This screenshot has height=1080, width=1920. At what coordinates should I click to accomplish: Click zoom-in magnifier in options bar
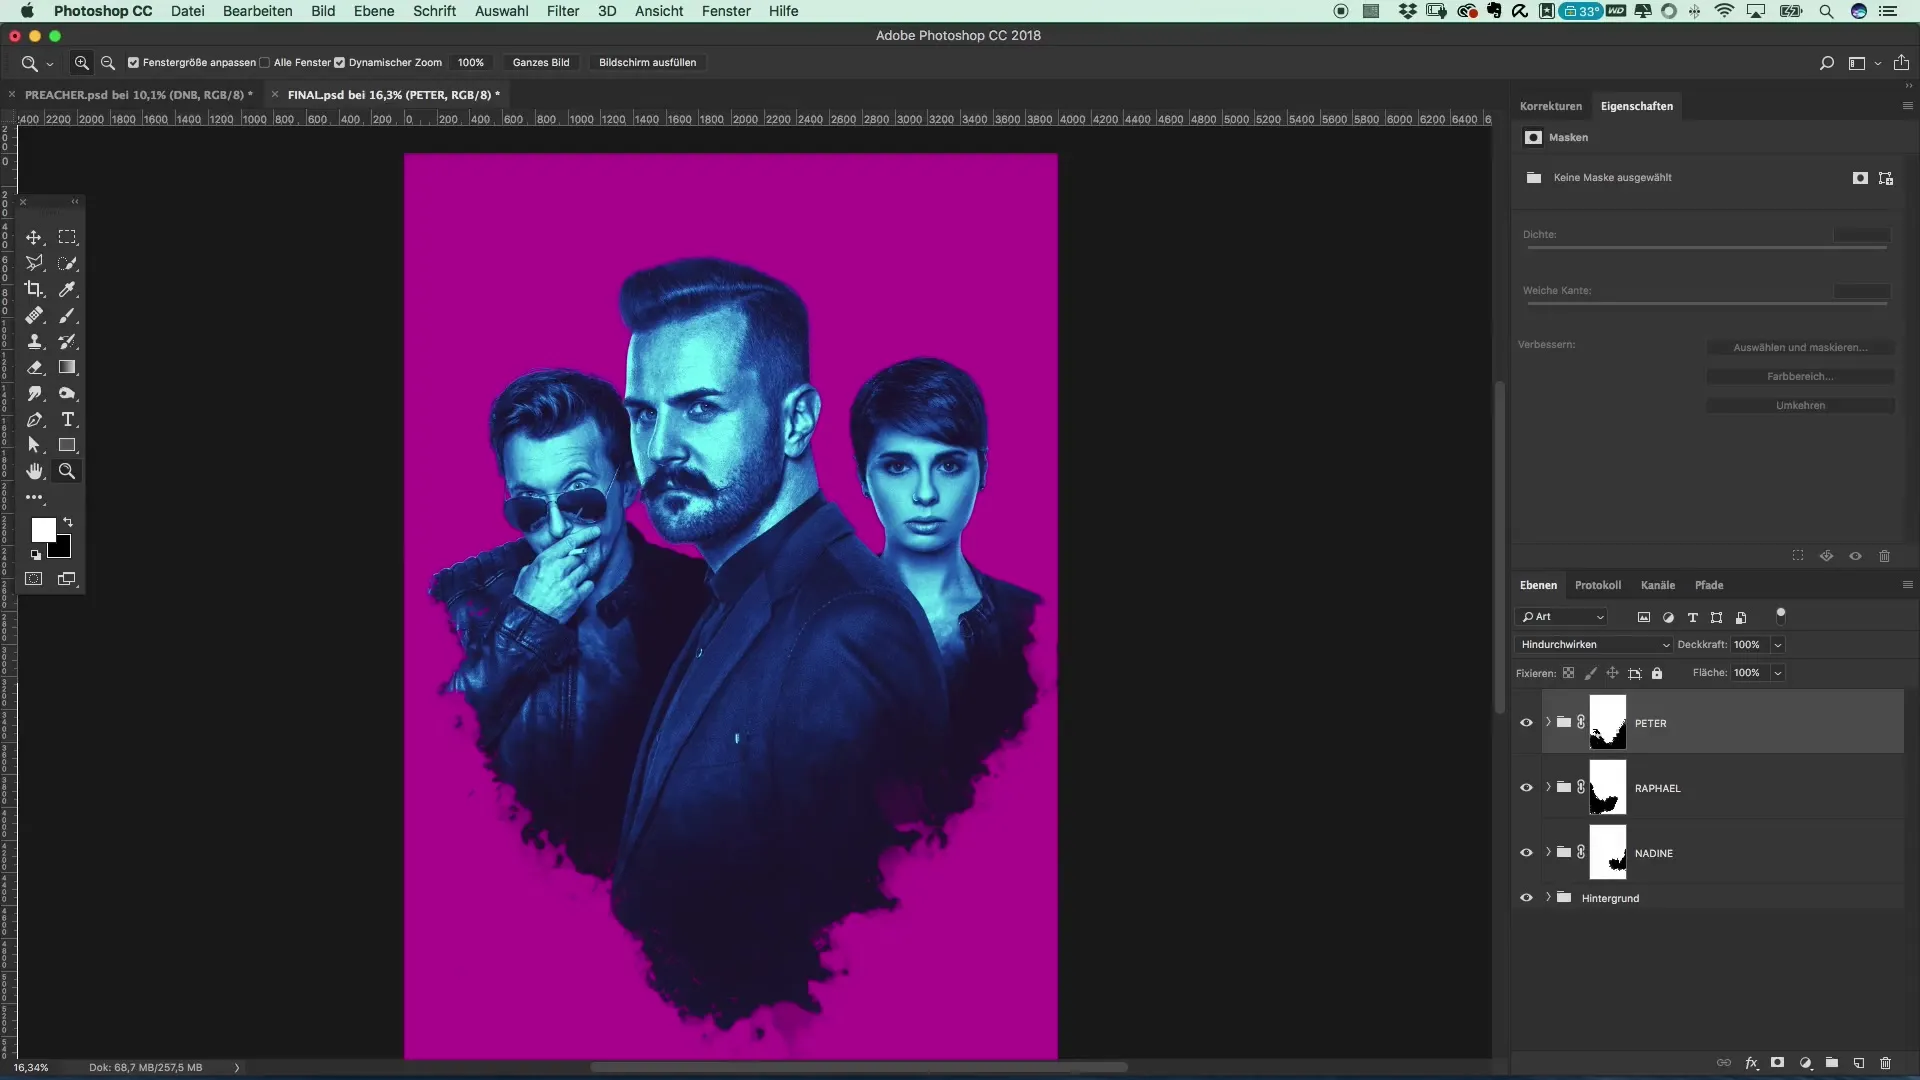click(x=82, y=62)
